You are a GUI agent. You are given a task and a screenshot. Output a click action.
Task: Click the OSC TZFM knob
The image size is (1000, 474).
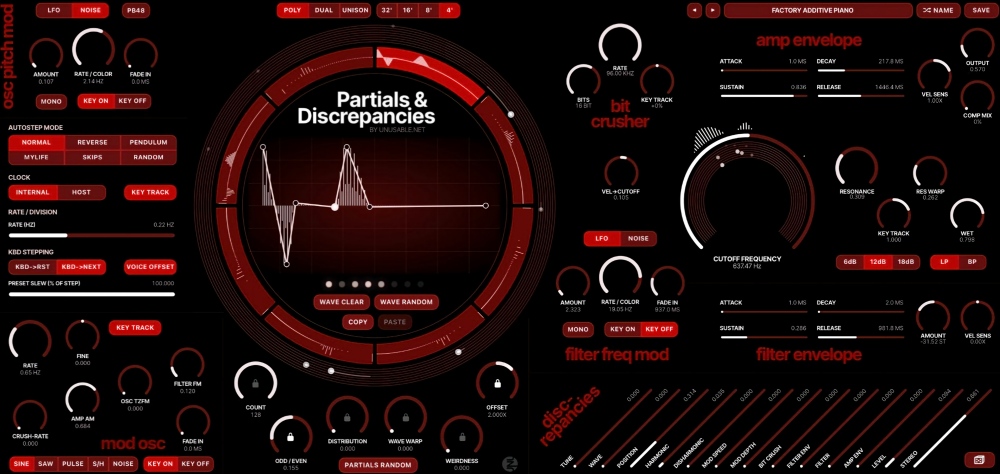pos(135,381)
